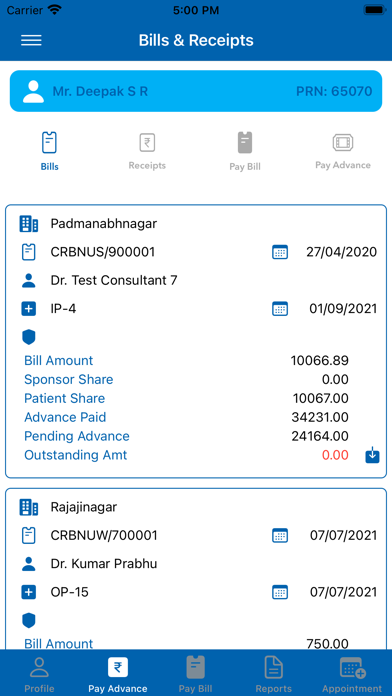Select the Bills tab
This screenshot has height=696, width=392.
(49, 151)
